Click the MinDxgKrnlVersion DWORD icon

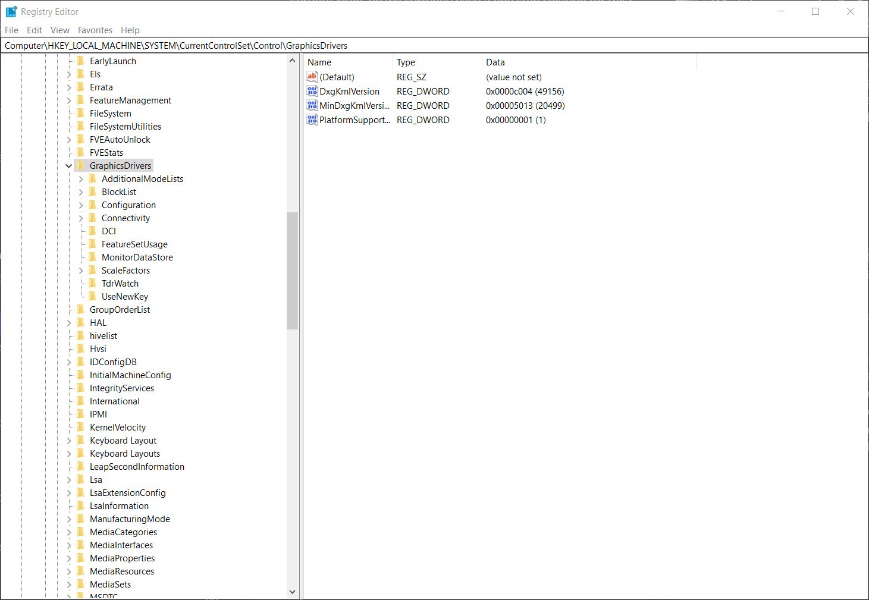[x=312, y=105]
